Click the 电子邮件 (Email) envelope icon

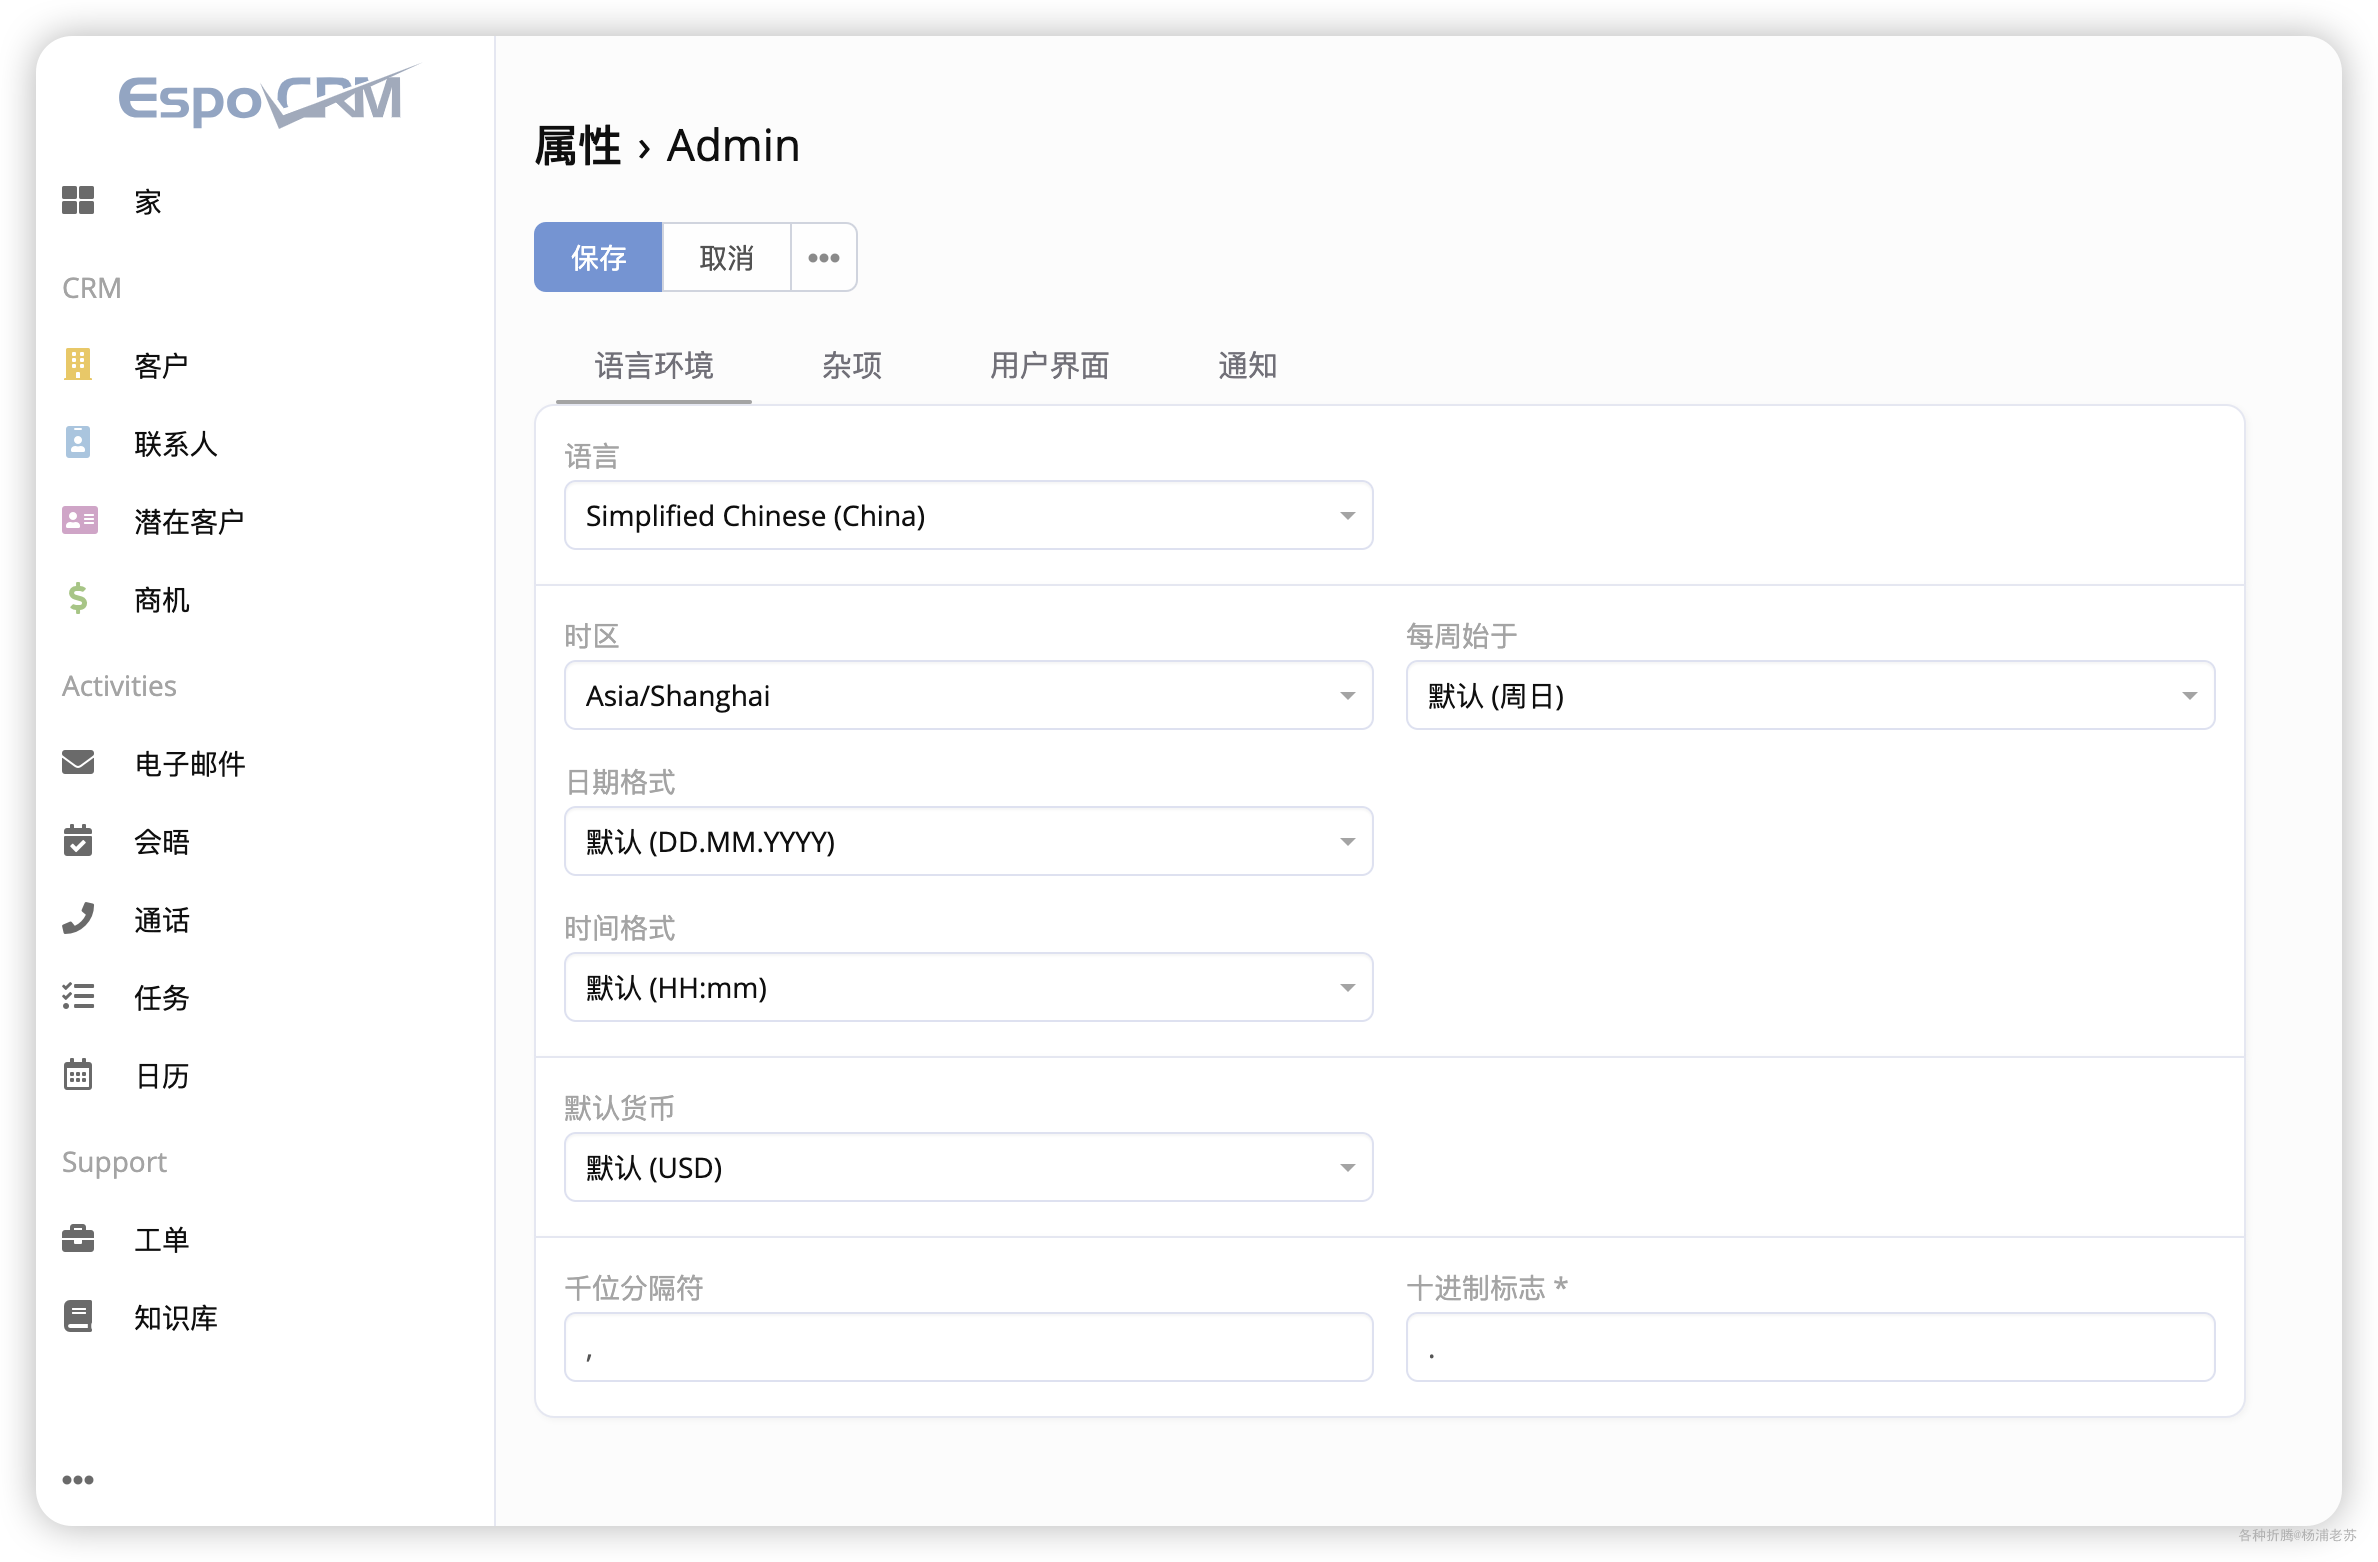78,764
